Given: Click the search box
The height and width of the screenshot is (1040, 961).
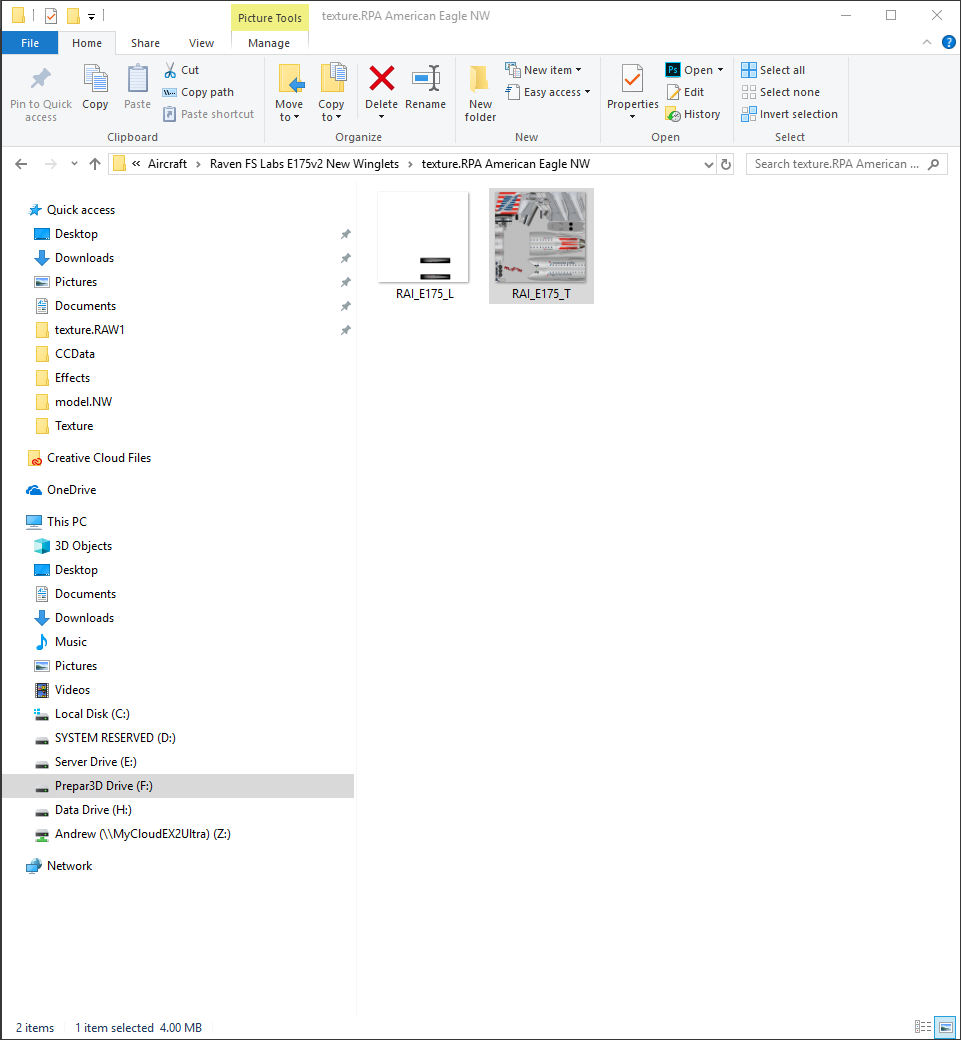Looking at the screenshot, I should (x=846, y=164).
